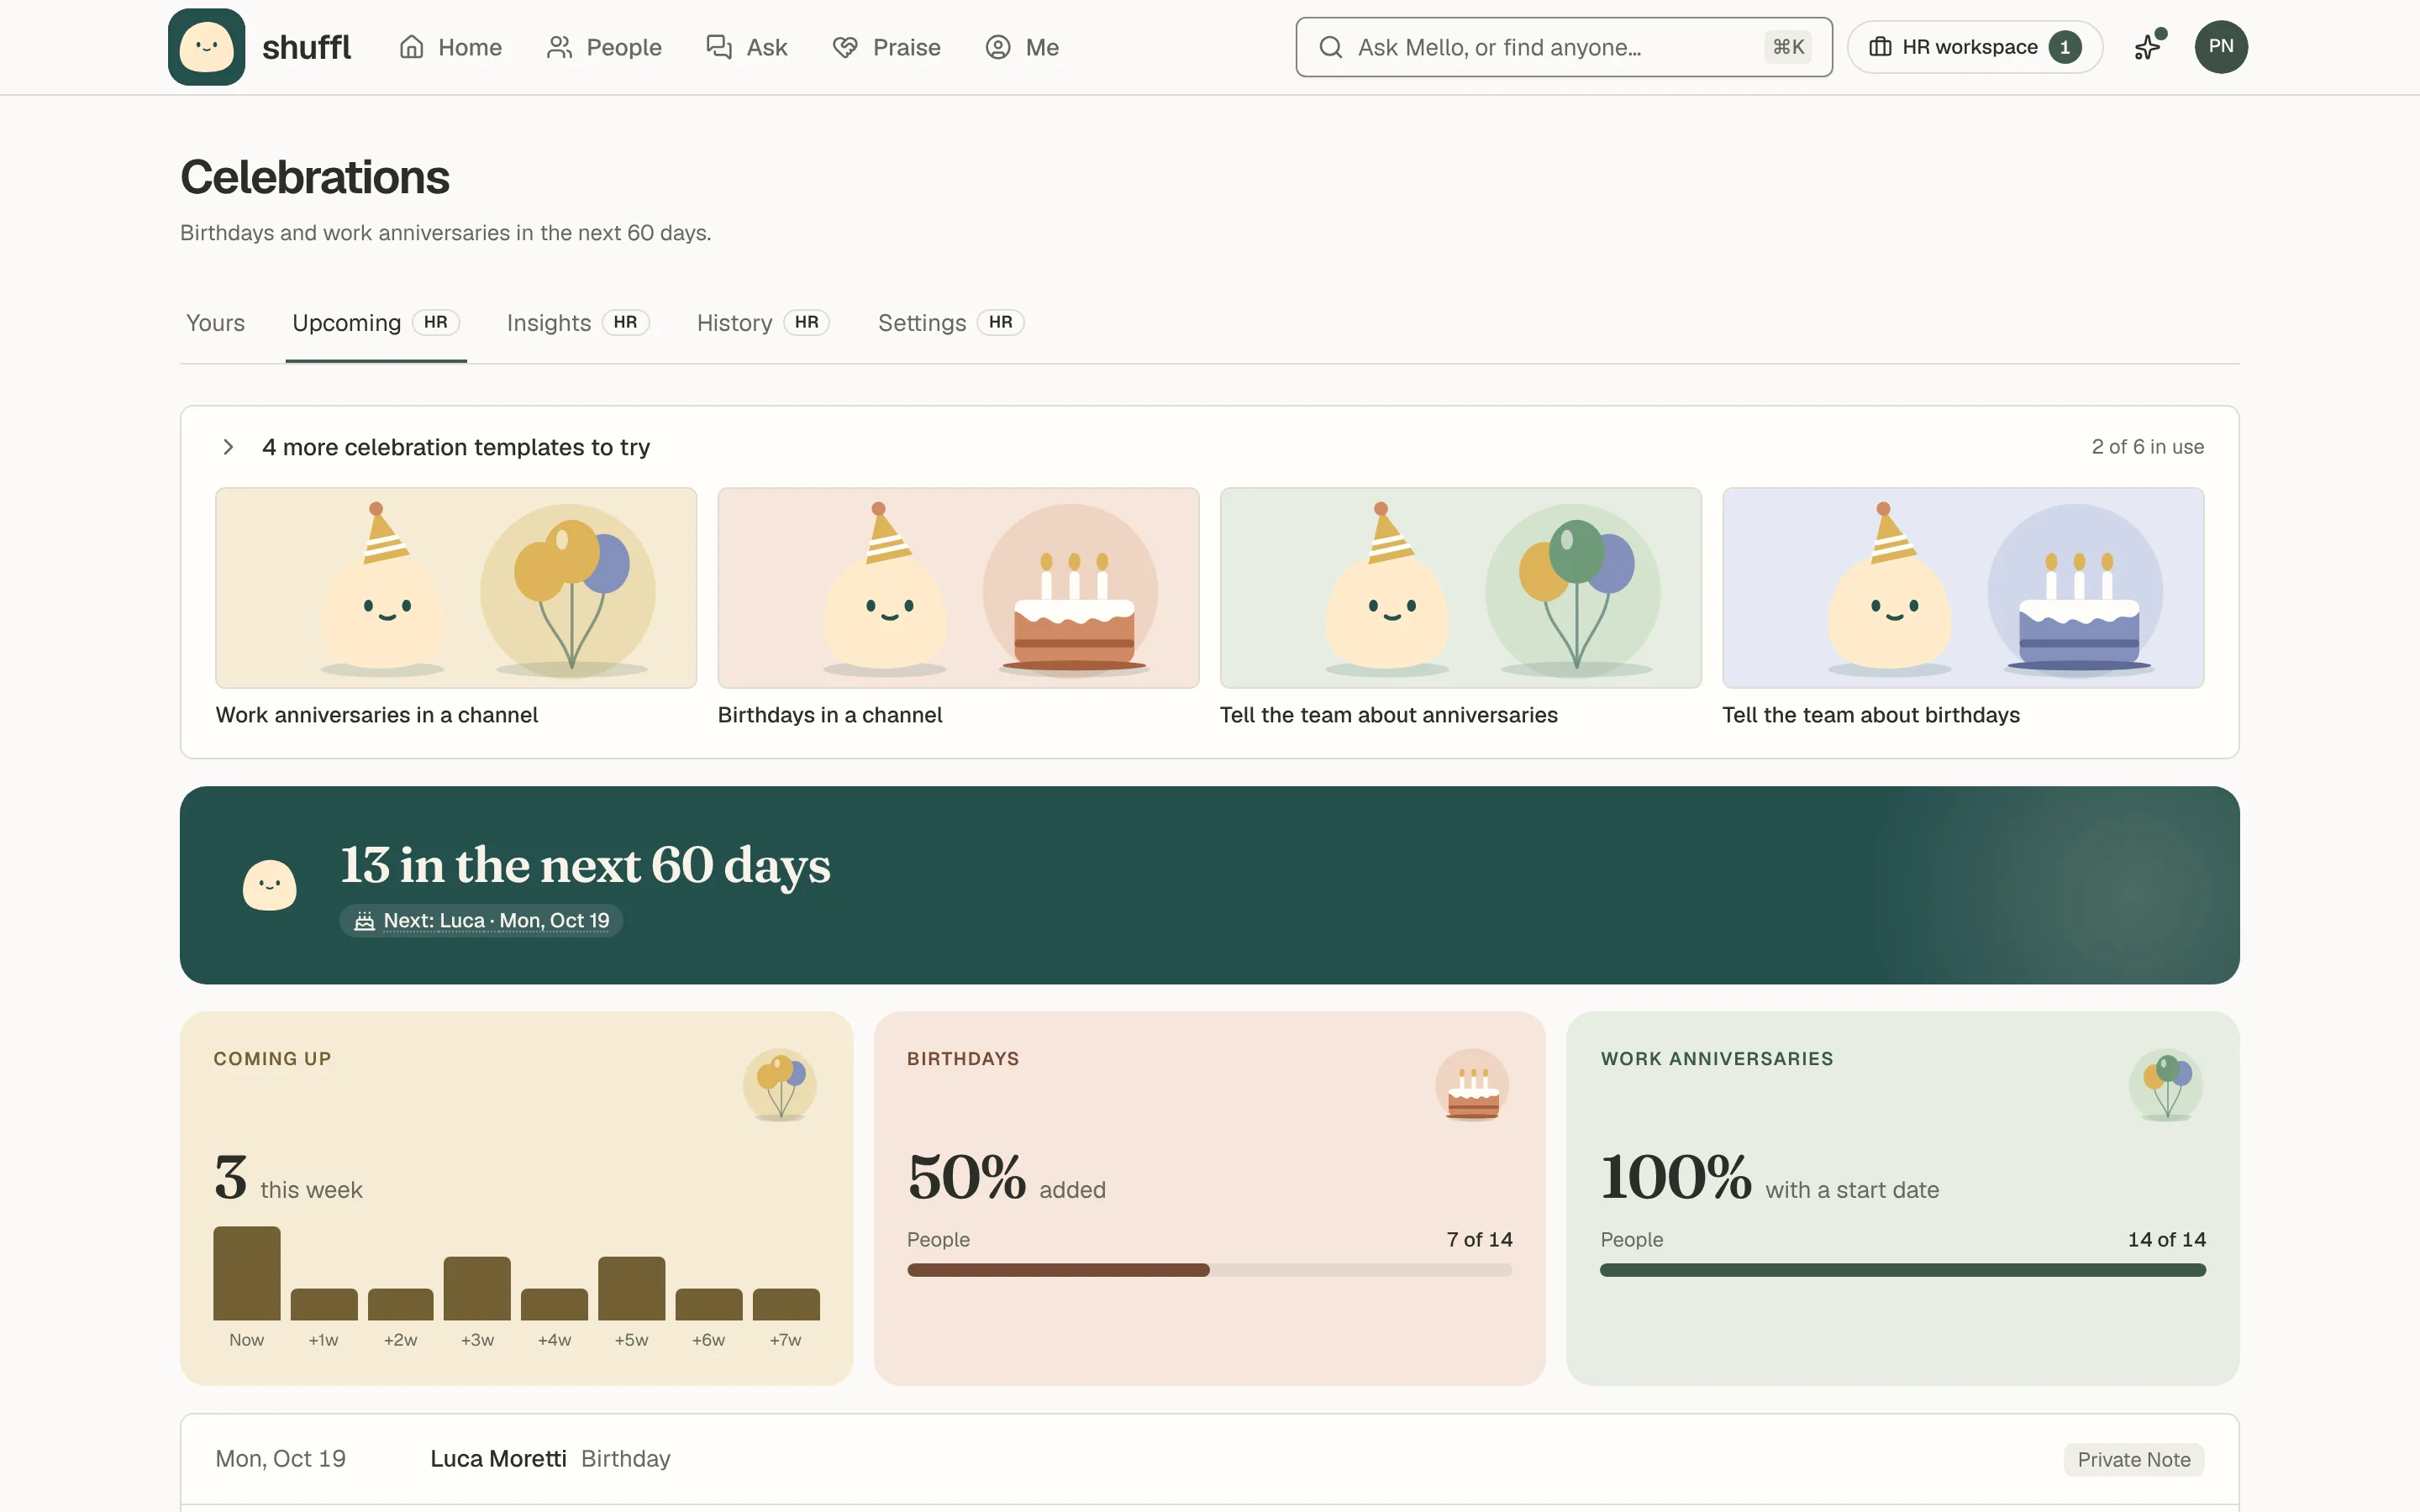Go to the People nav item
Screen dimensions: 2420x1512
[604, 47]
